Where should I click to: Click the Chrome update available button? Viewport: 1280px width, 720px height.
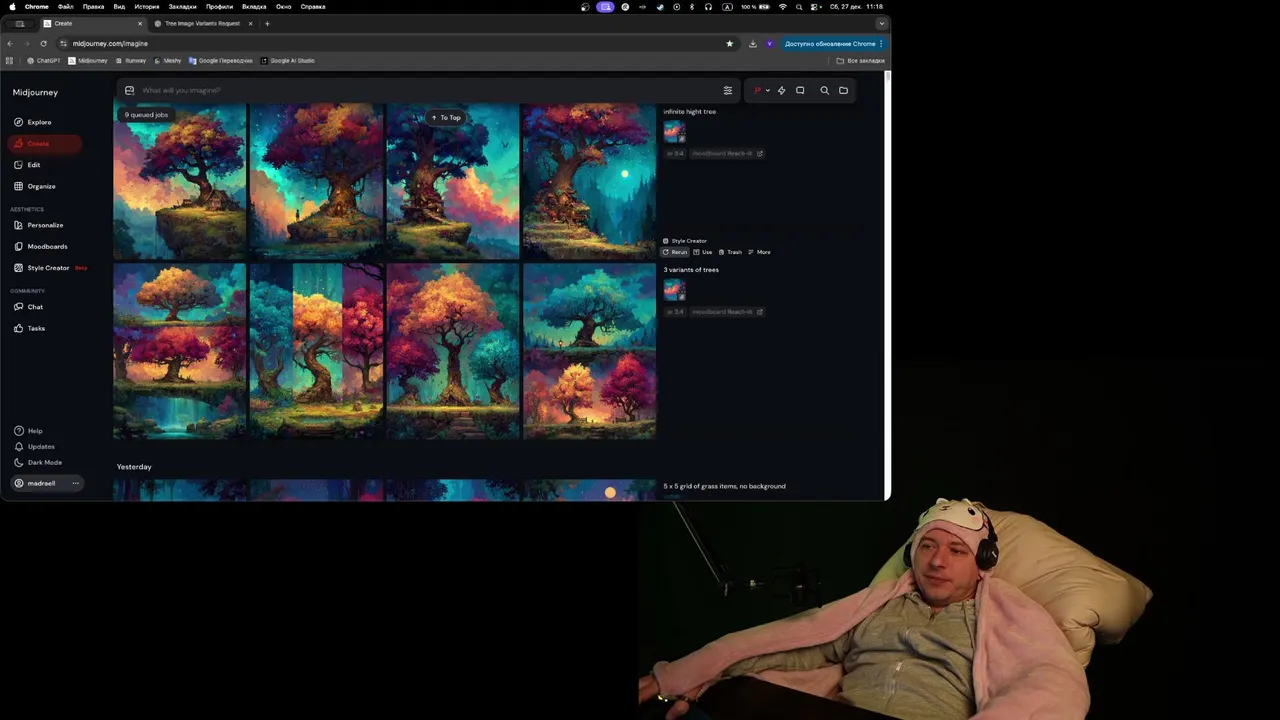tap(833, 44)
